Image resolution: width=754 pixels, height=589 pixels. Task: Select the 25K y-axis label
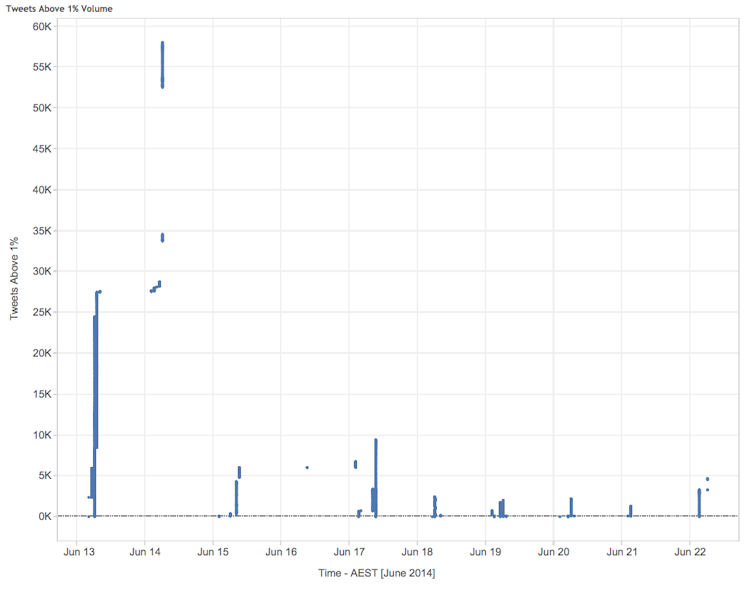pyautogui.click(x=42, y=312)
